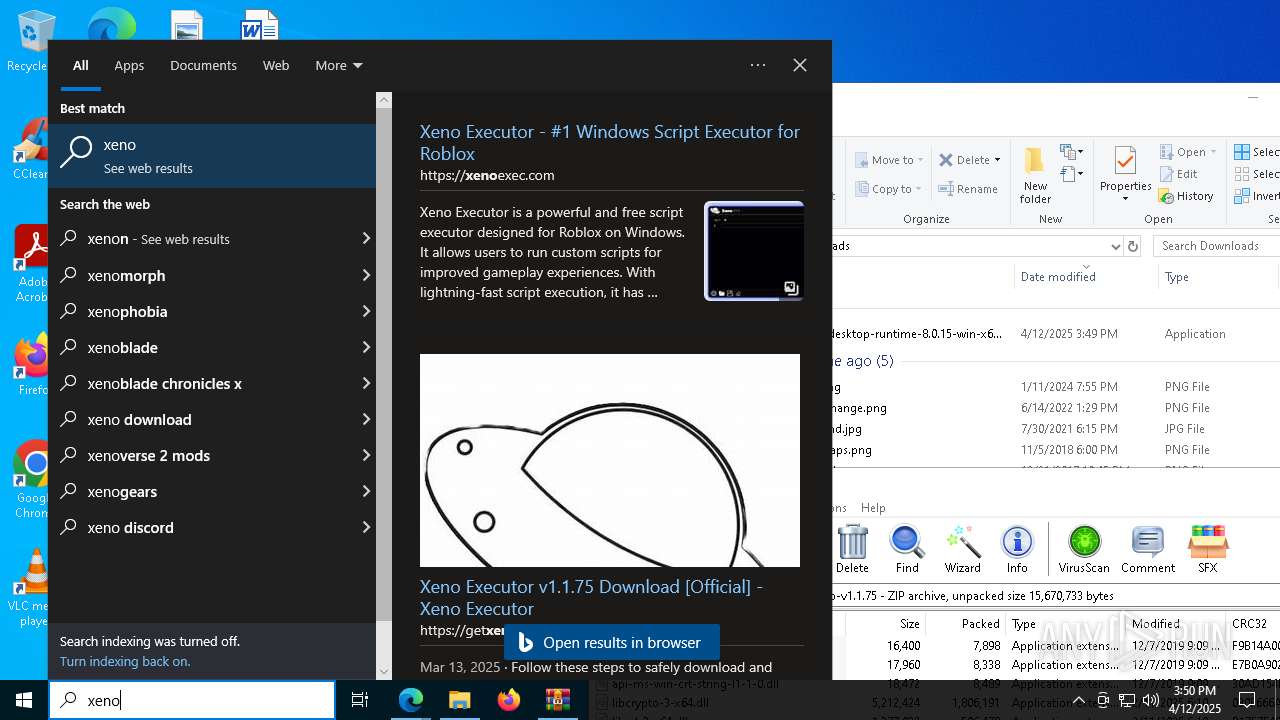Viewport: 1280px width, 720px height.
Task: Click Date modified column header
Action: click(1058, 277)
